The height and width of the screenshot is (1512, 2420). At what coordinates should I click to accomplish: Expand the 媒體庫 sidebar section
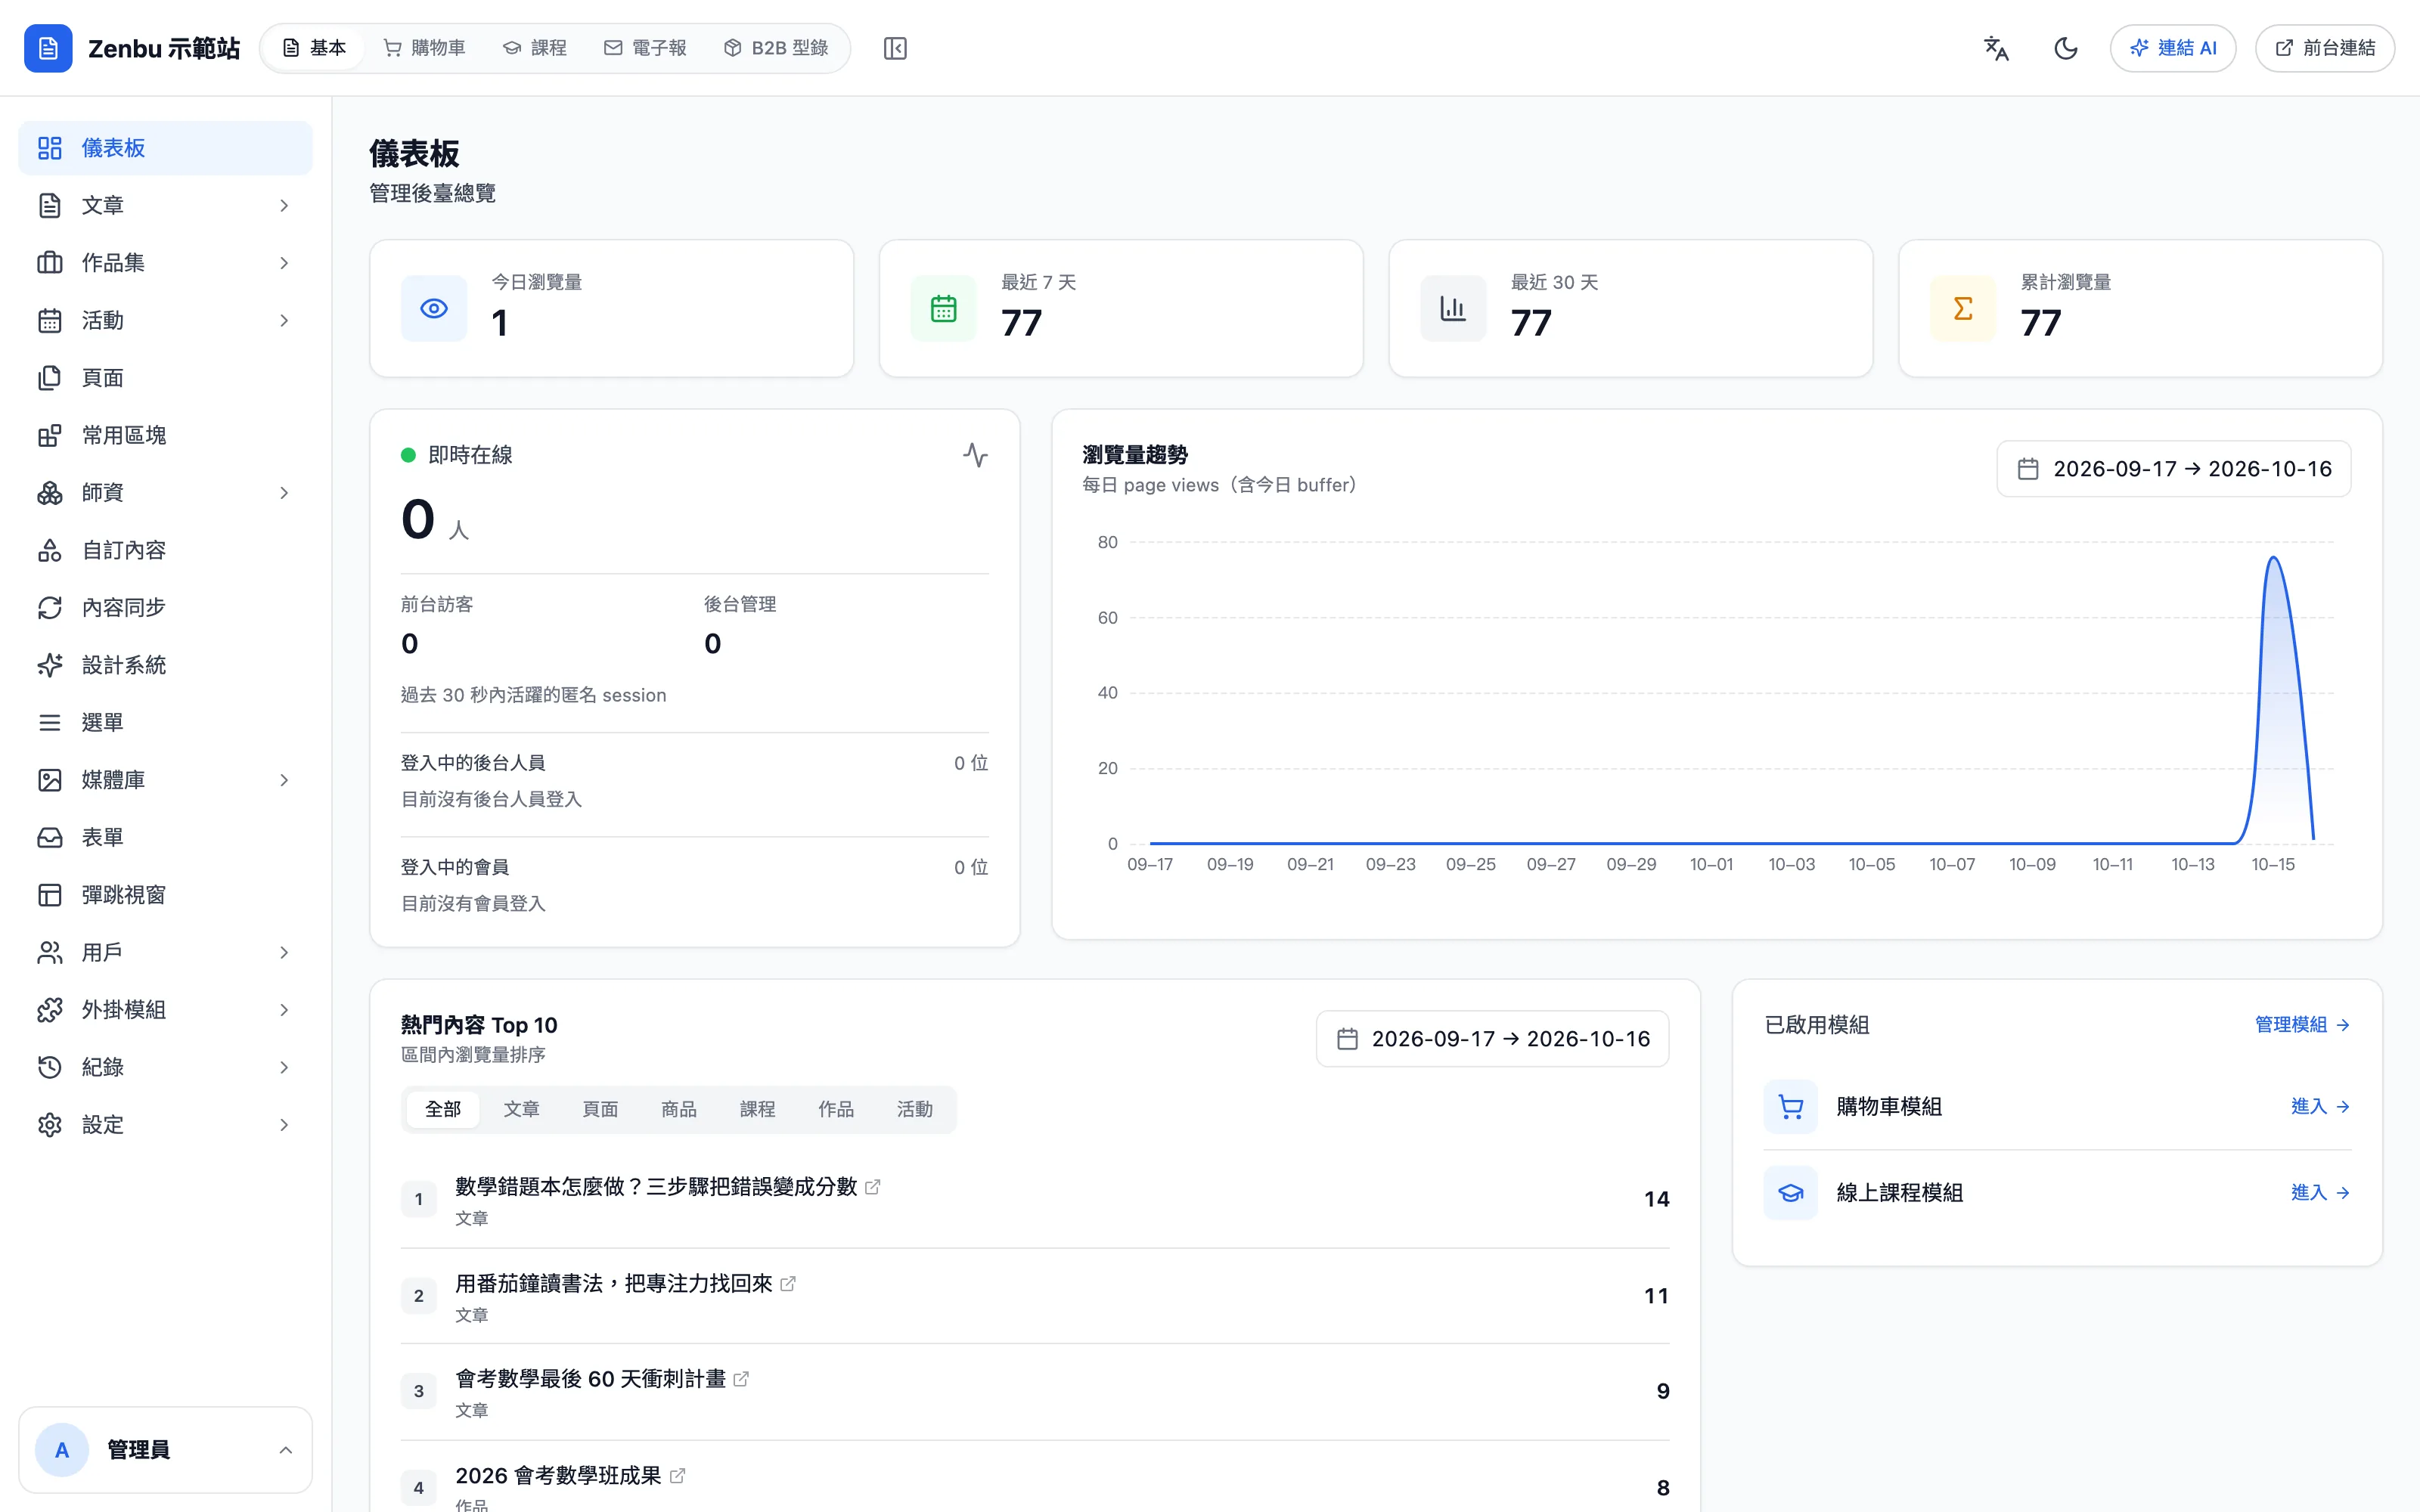click(165, 780)
